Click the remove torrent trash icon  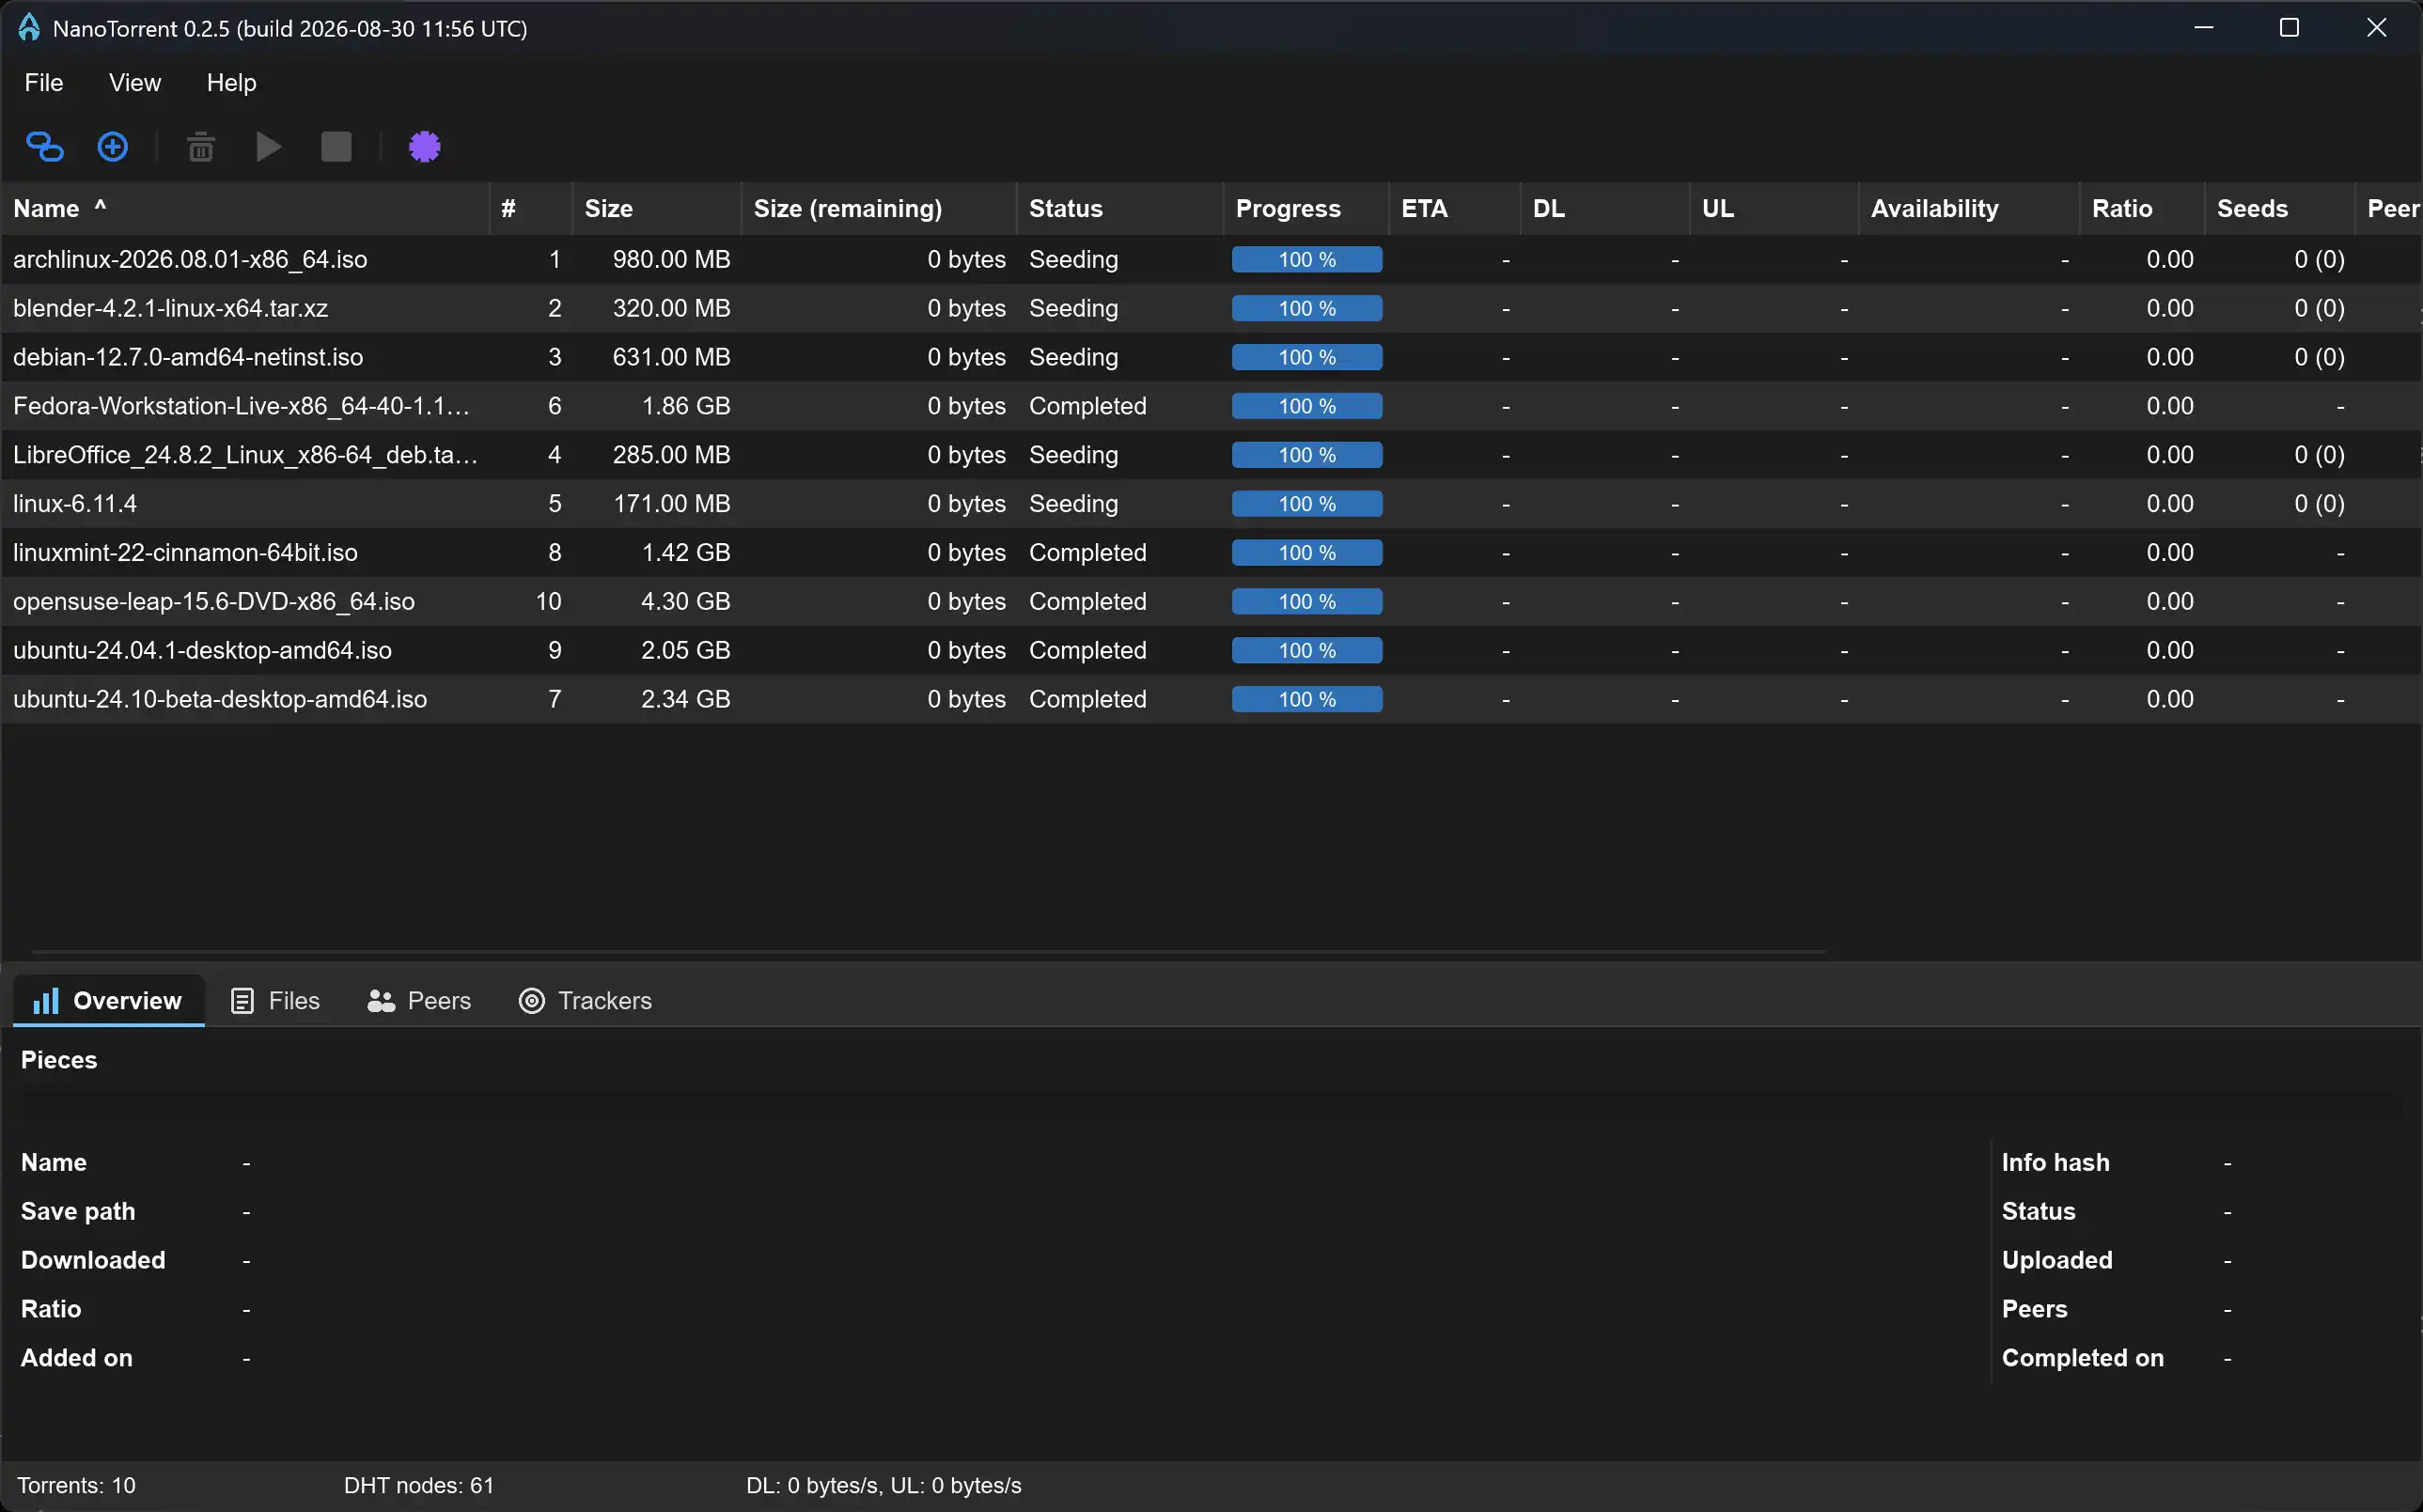pyautogui.click(x=201, y=147)
